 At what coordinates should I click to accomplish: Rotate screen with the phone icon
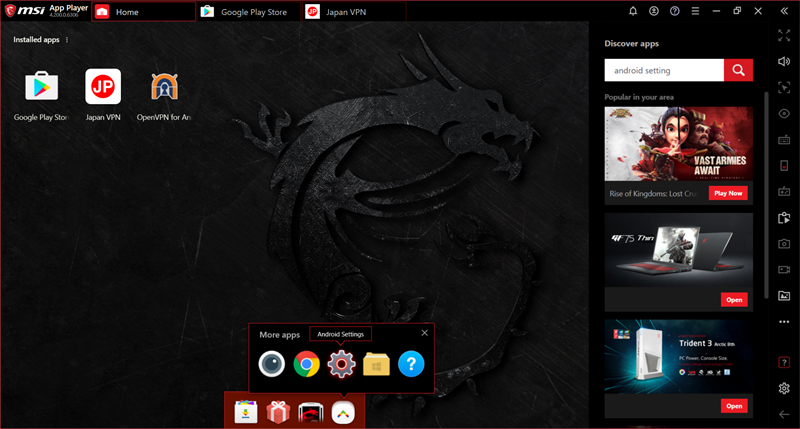[784, 166]
